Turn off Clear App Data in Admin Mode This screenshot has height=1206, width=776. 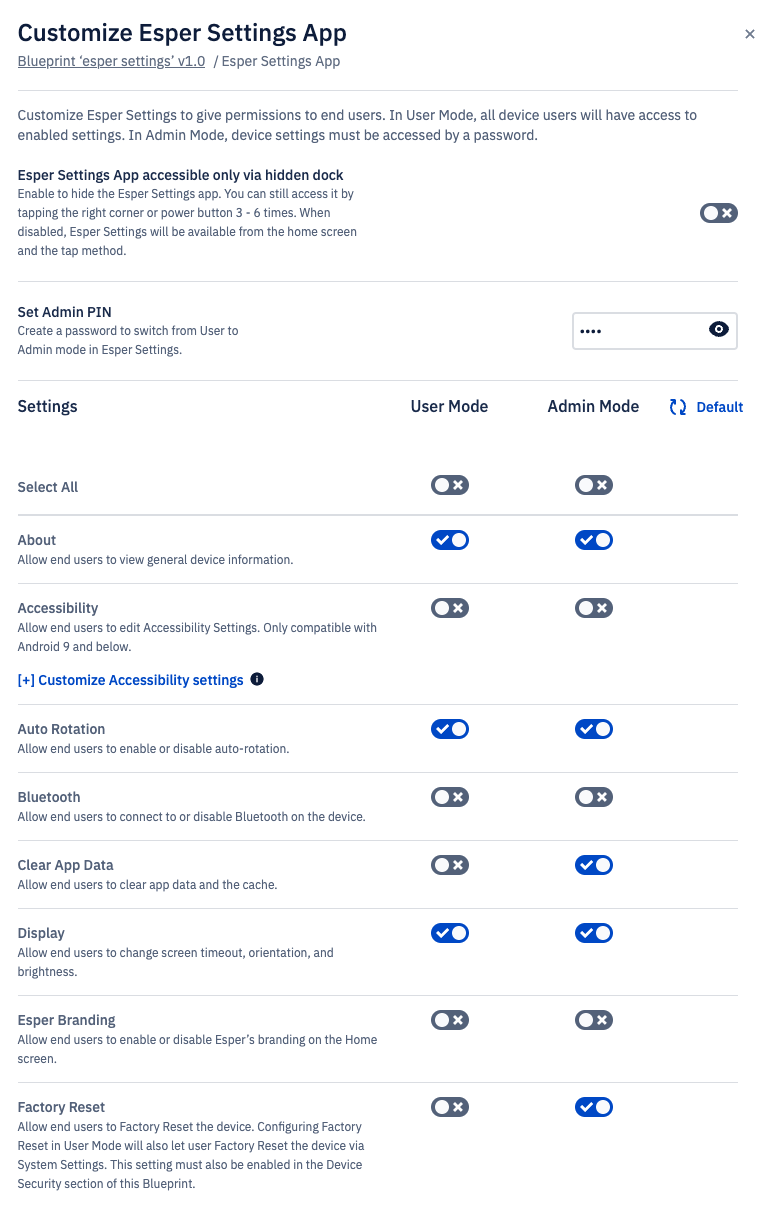point(594,865)
